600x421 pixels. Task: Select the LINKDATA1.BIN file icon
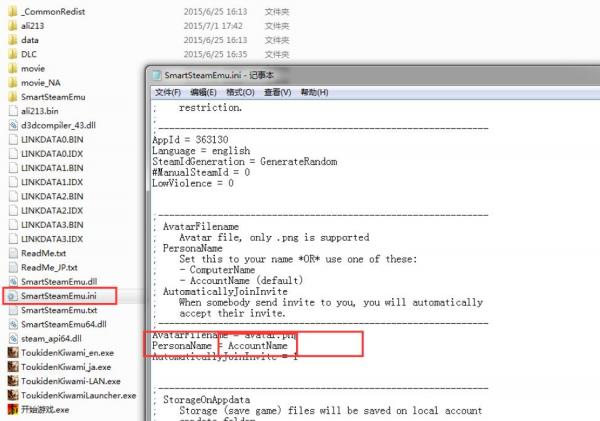click(x=13, y=168)
